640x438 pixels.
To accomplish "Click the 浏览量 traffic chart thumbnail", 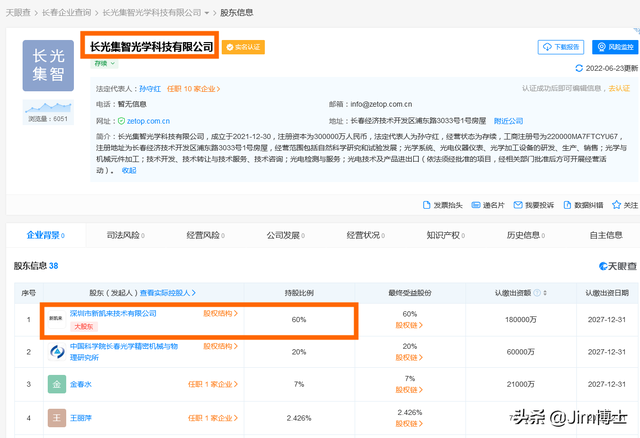I will [x=48, y=112].
